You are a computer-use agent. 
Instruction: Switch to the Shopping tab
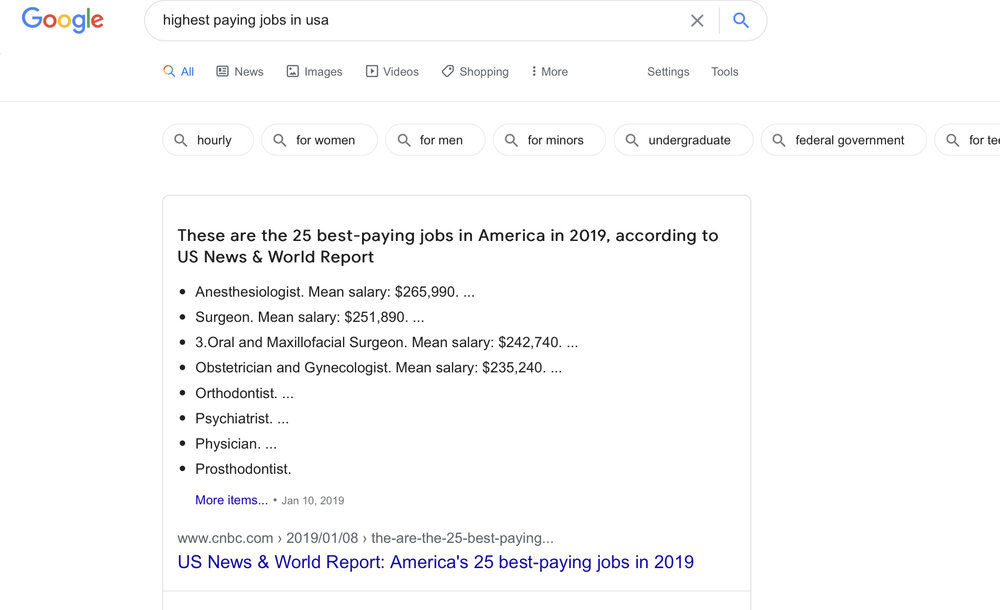tap(475, 71)
